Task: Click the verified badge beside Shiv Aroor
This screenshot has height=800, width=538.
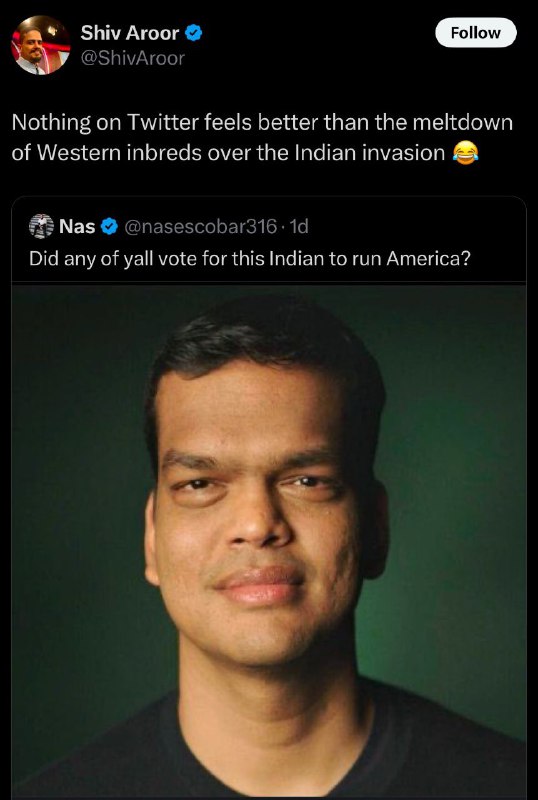Action: [193, 33]
